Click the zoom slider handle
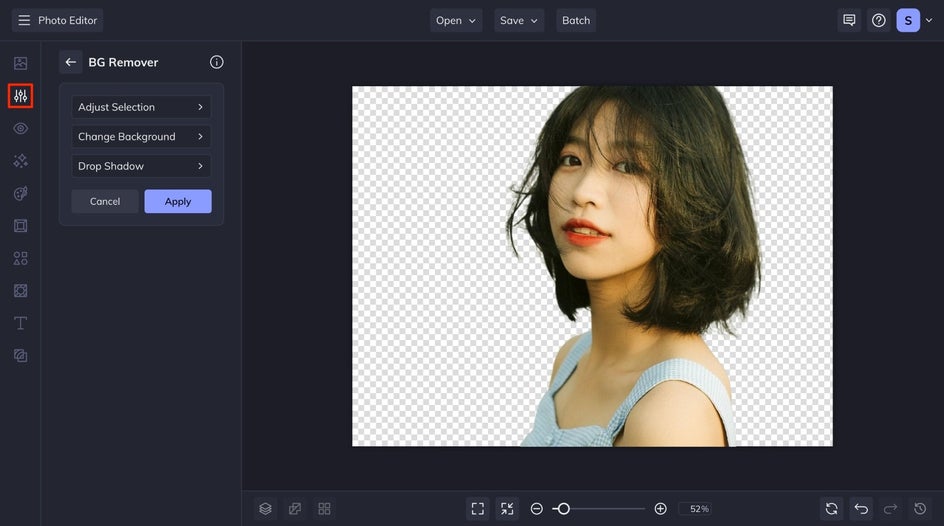 pos(563,509)
